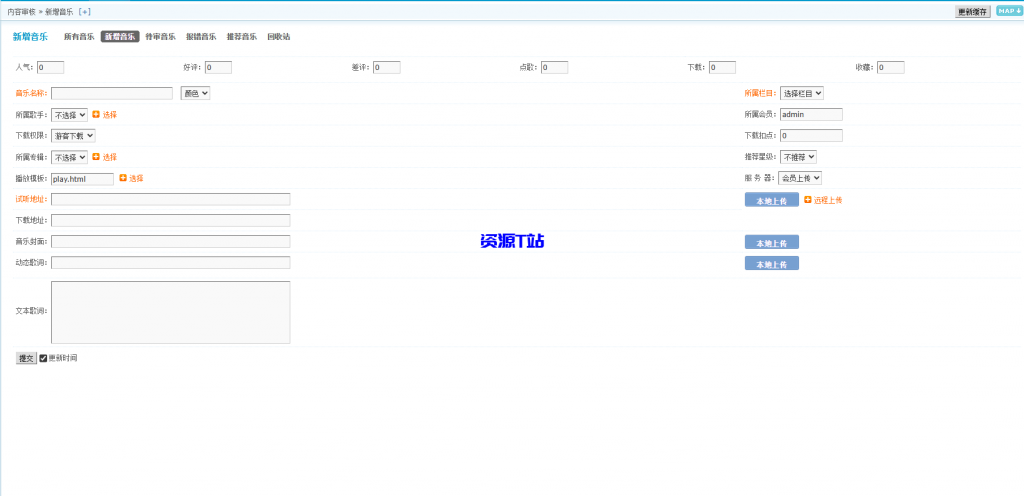Go to the 待审音乐 tab
Screen dimensions: 1024x496
pyautogui.click(x=160, y=37)
